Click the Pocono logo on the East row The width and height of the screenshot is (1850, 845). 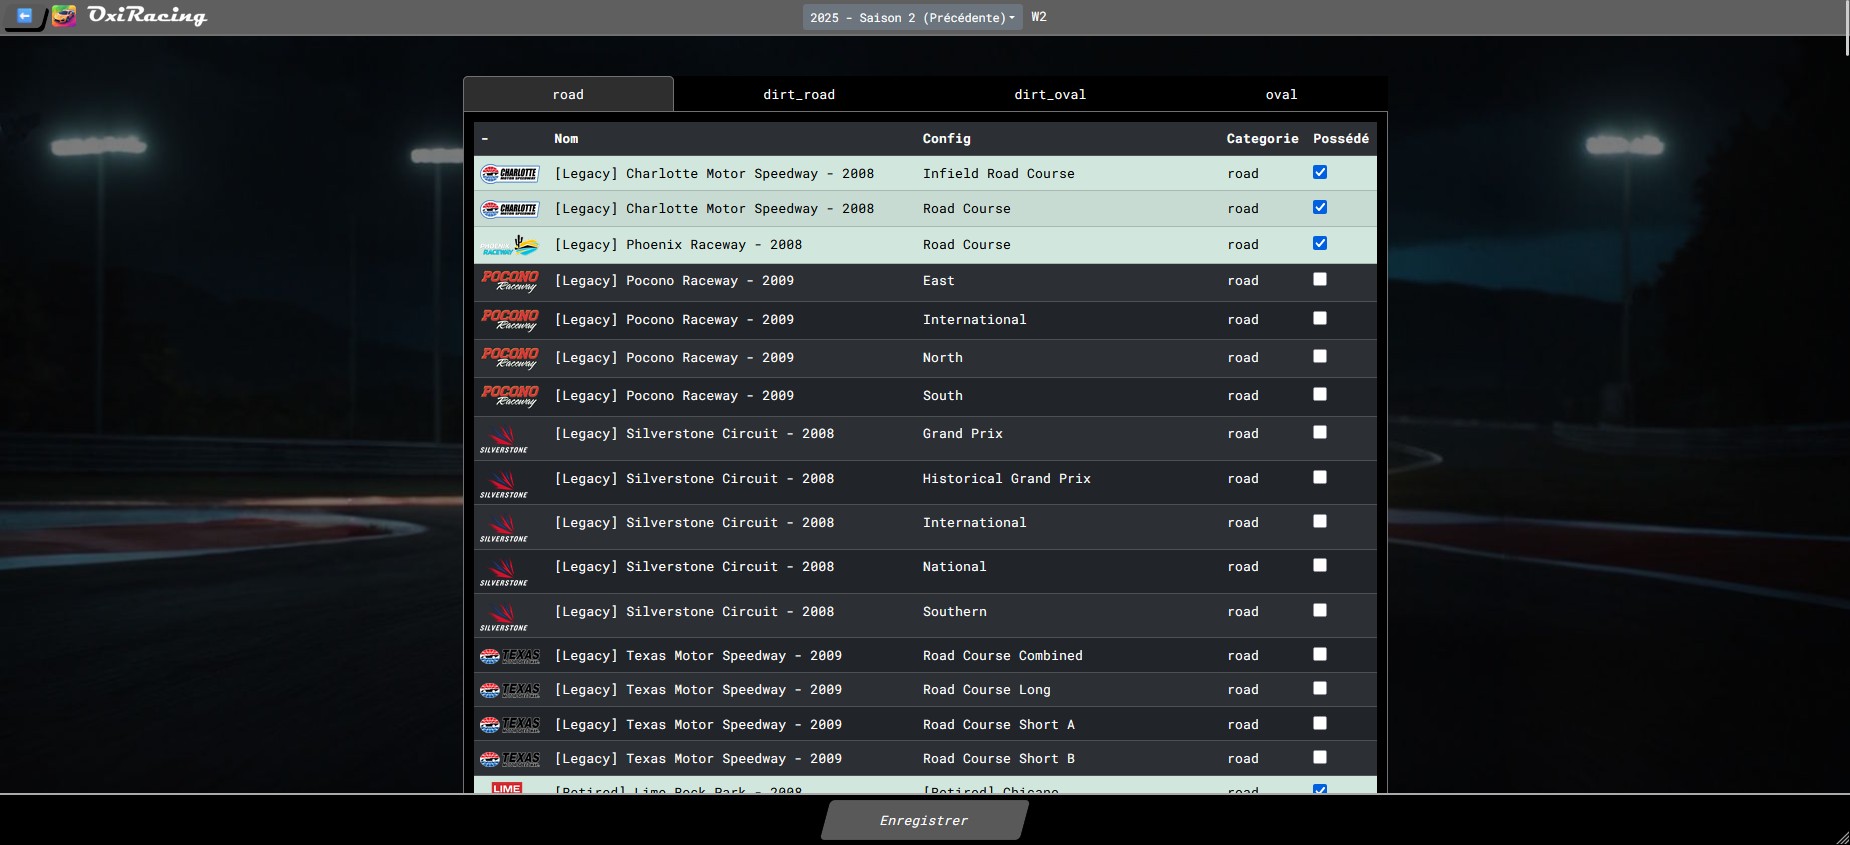point(510,281)
